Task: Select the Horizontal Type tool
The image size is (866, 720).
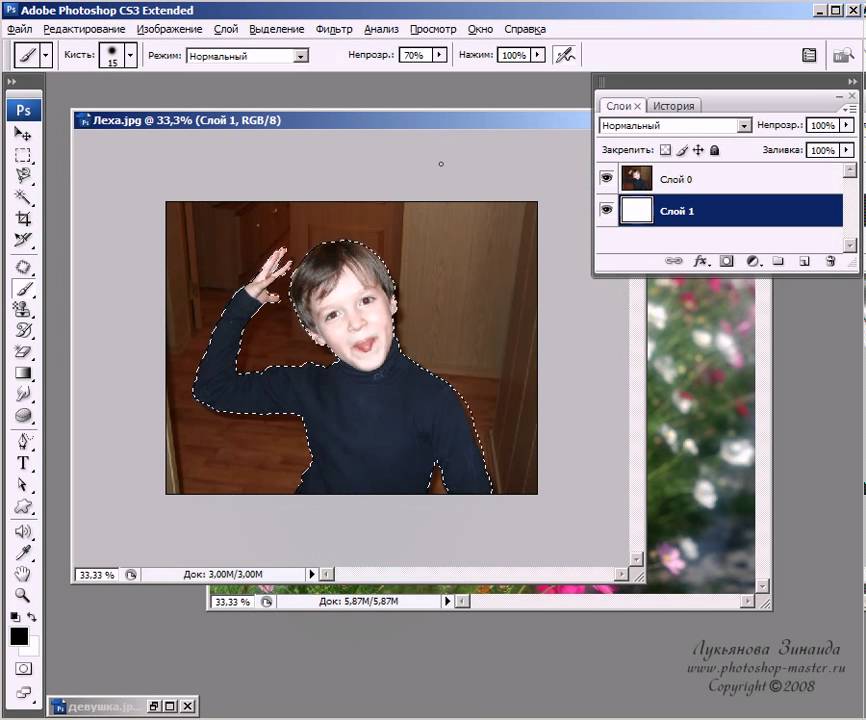Action: coord(23,464)
